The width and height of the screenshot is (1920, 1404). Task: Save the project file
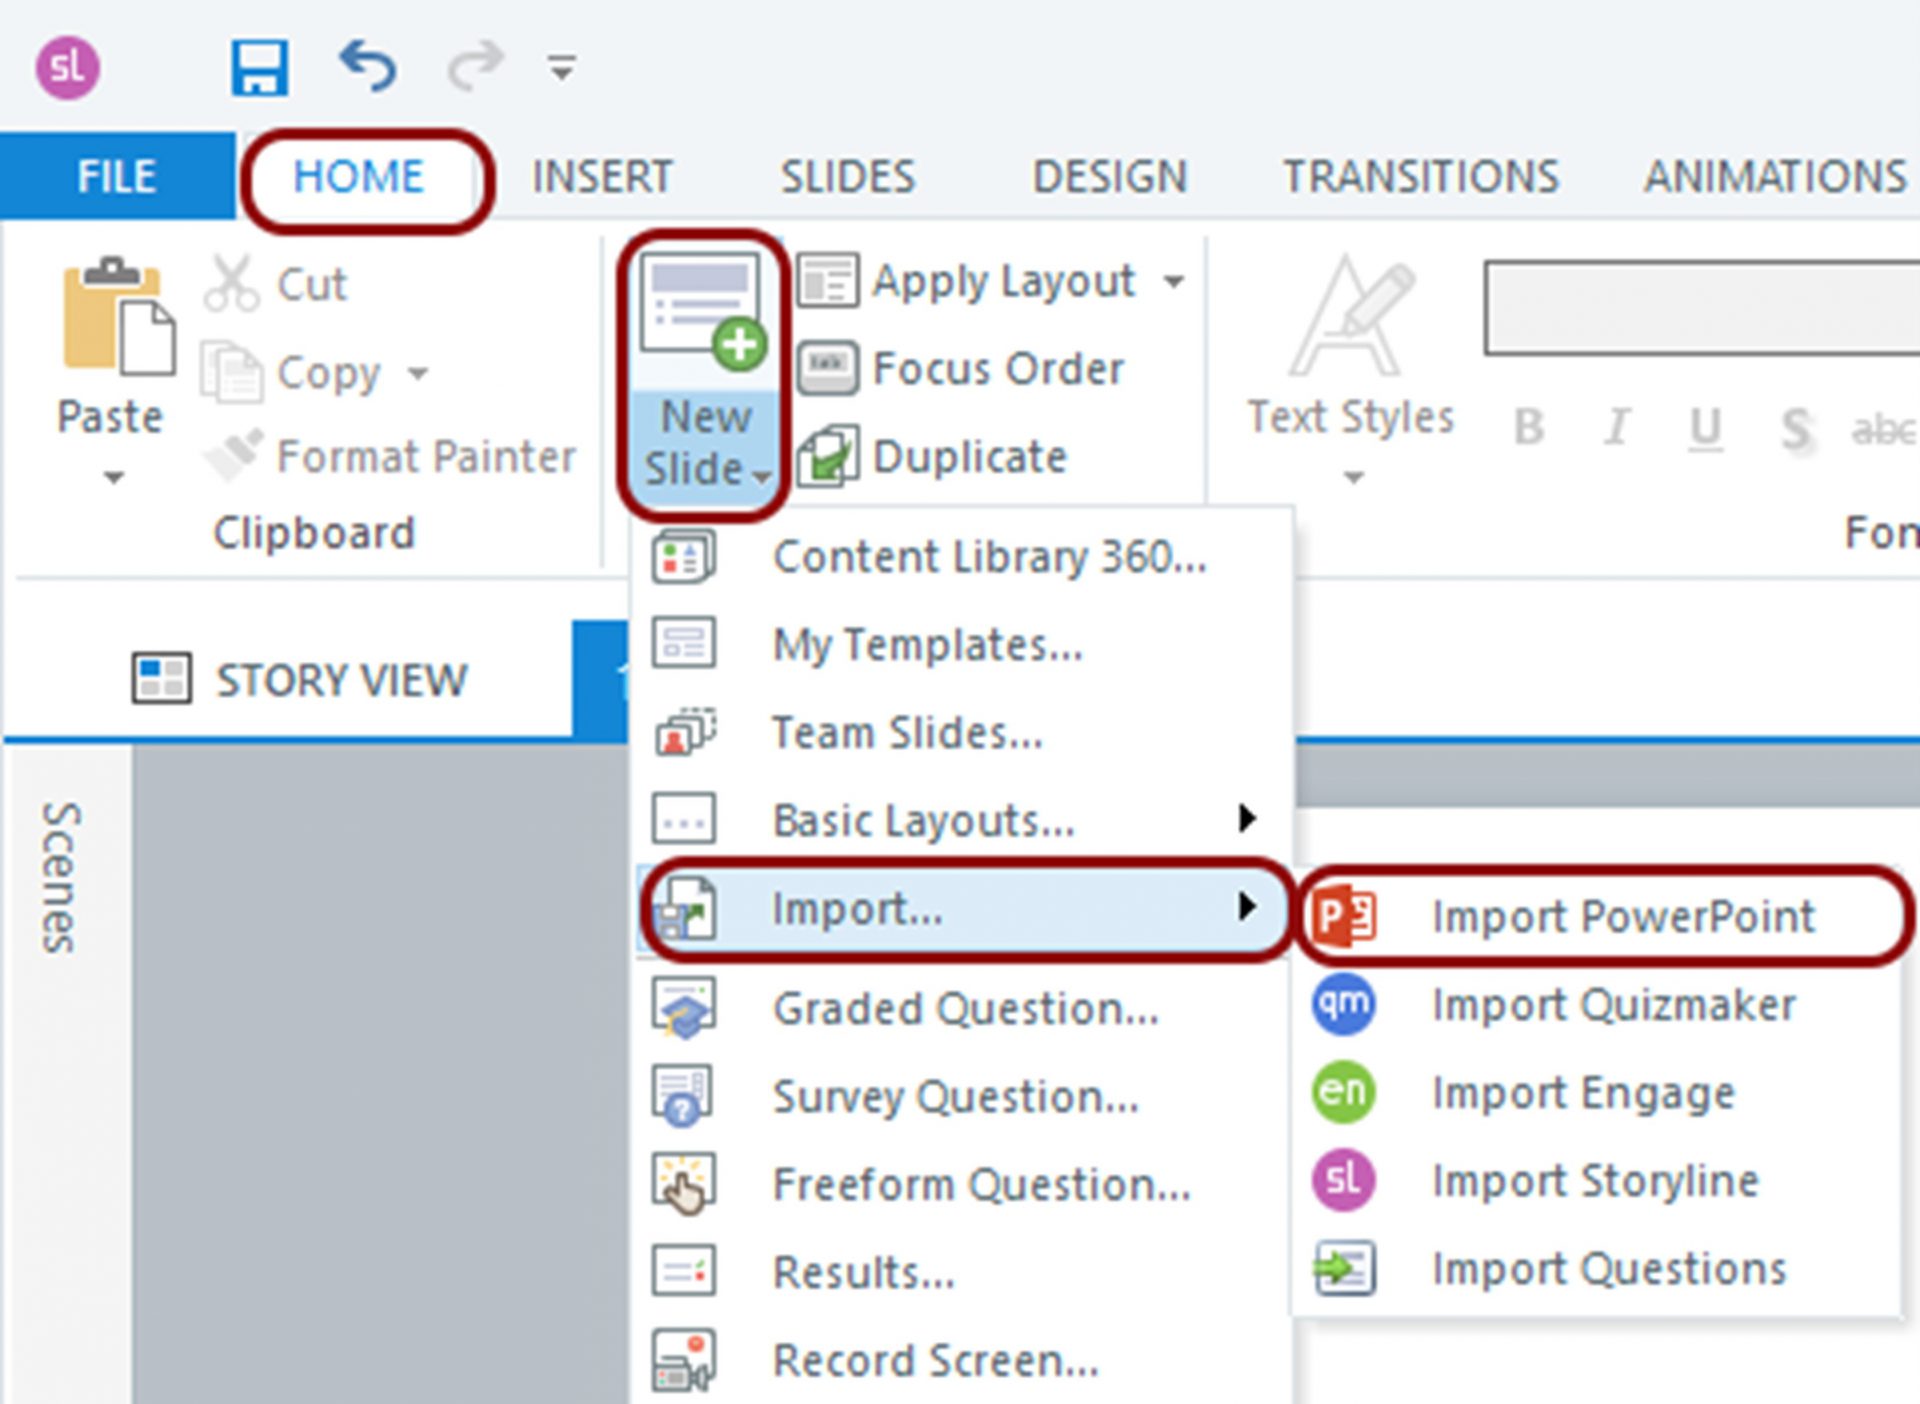258,66
